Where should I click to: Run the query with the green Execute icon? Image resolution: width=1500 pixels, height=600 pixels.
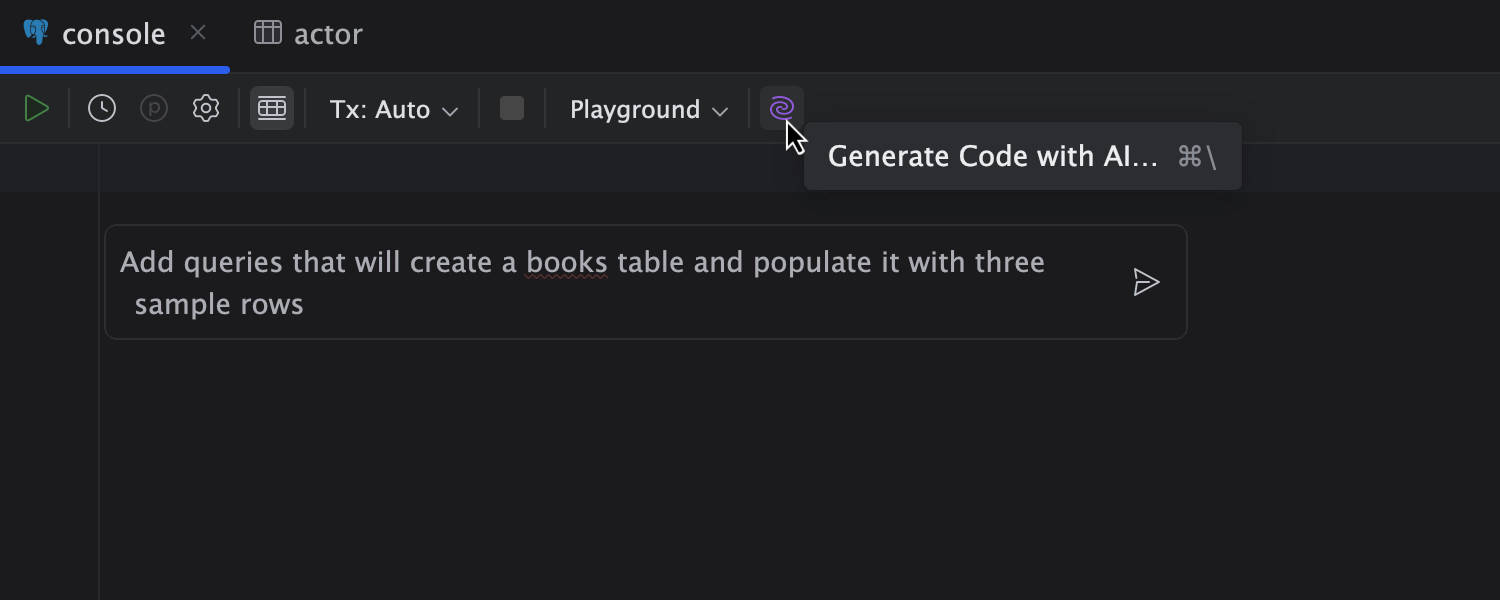click(36, 109)
